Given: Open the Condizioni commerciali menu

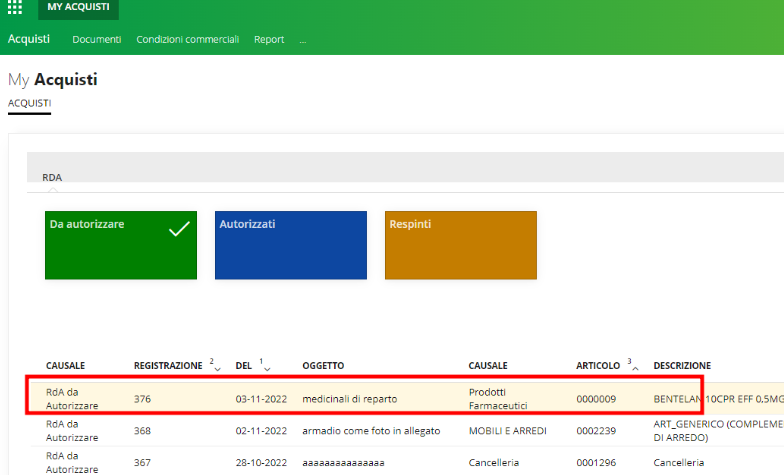Looking at the screenshot, I should (187, 40).
